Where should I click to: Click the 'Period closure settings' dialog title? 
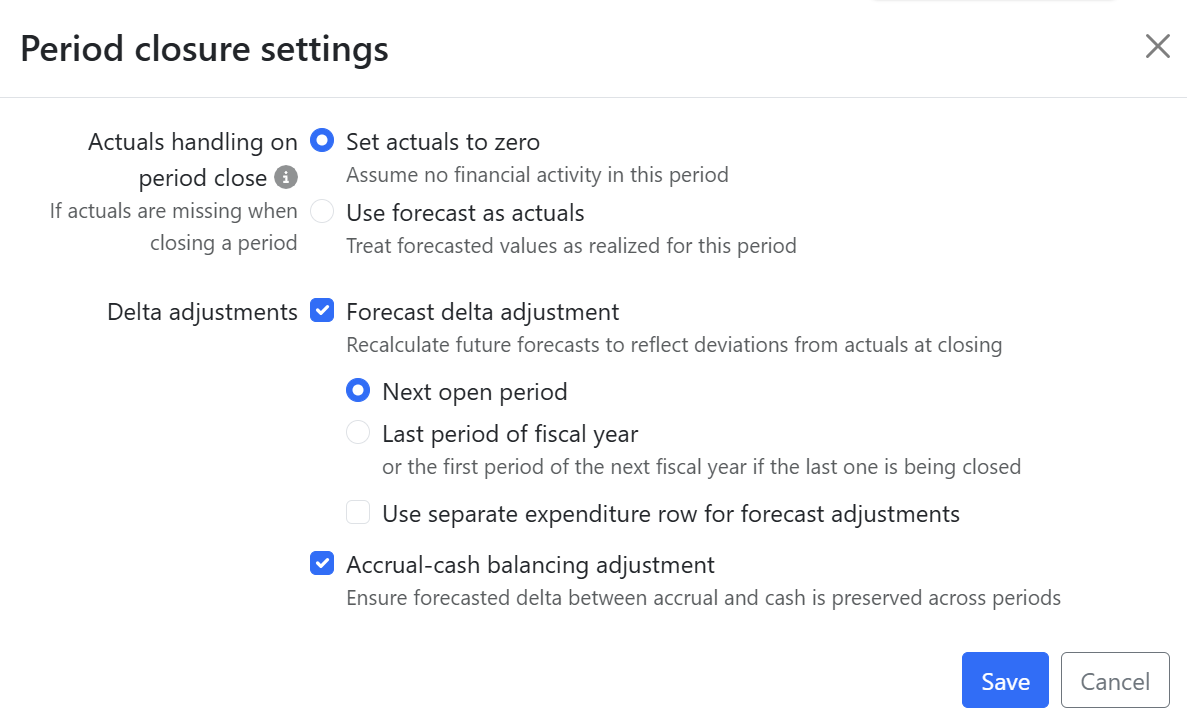[204, 49]
